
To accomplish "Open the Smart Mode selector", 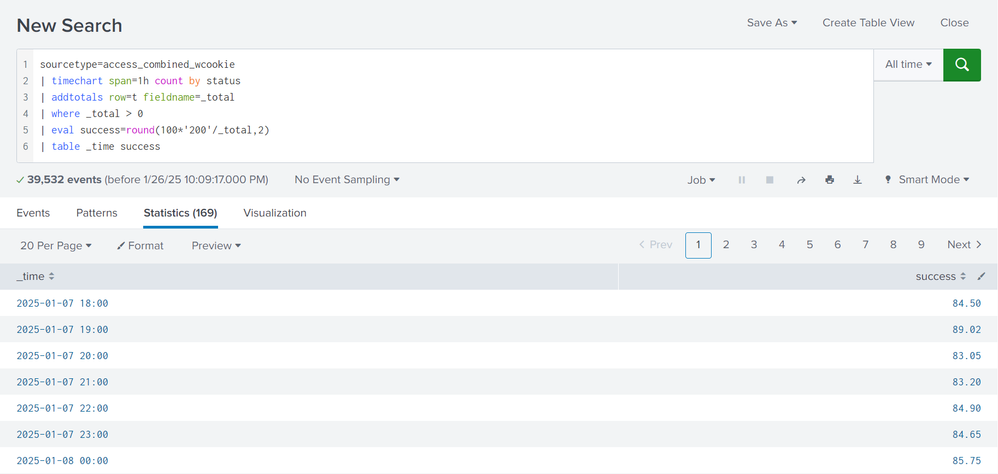I will tap(927, 180).
